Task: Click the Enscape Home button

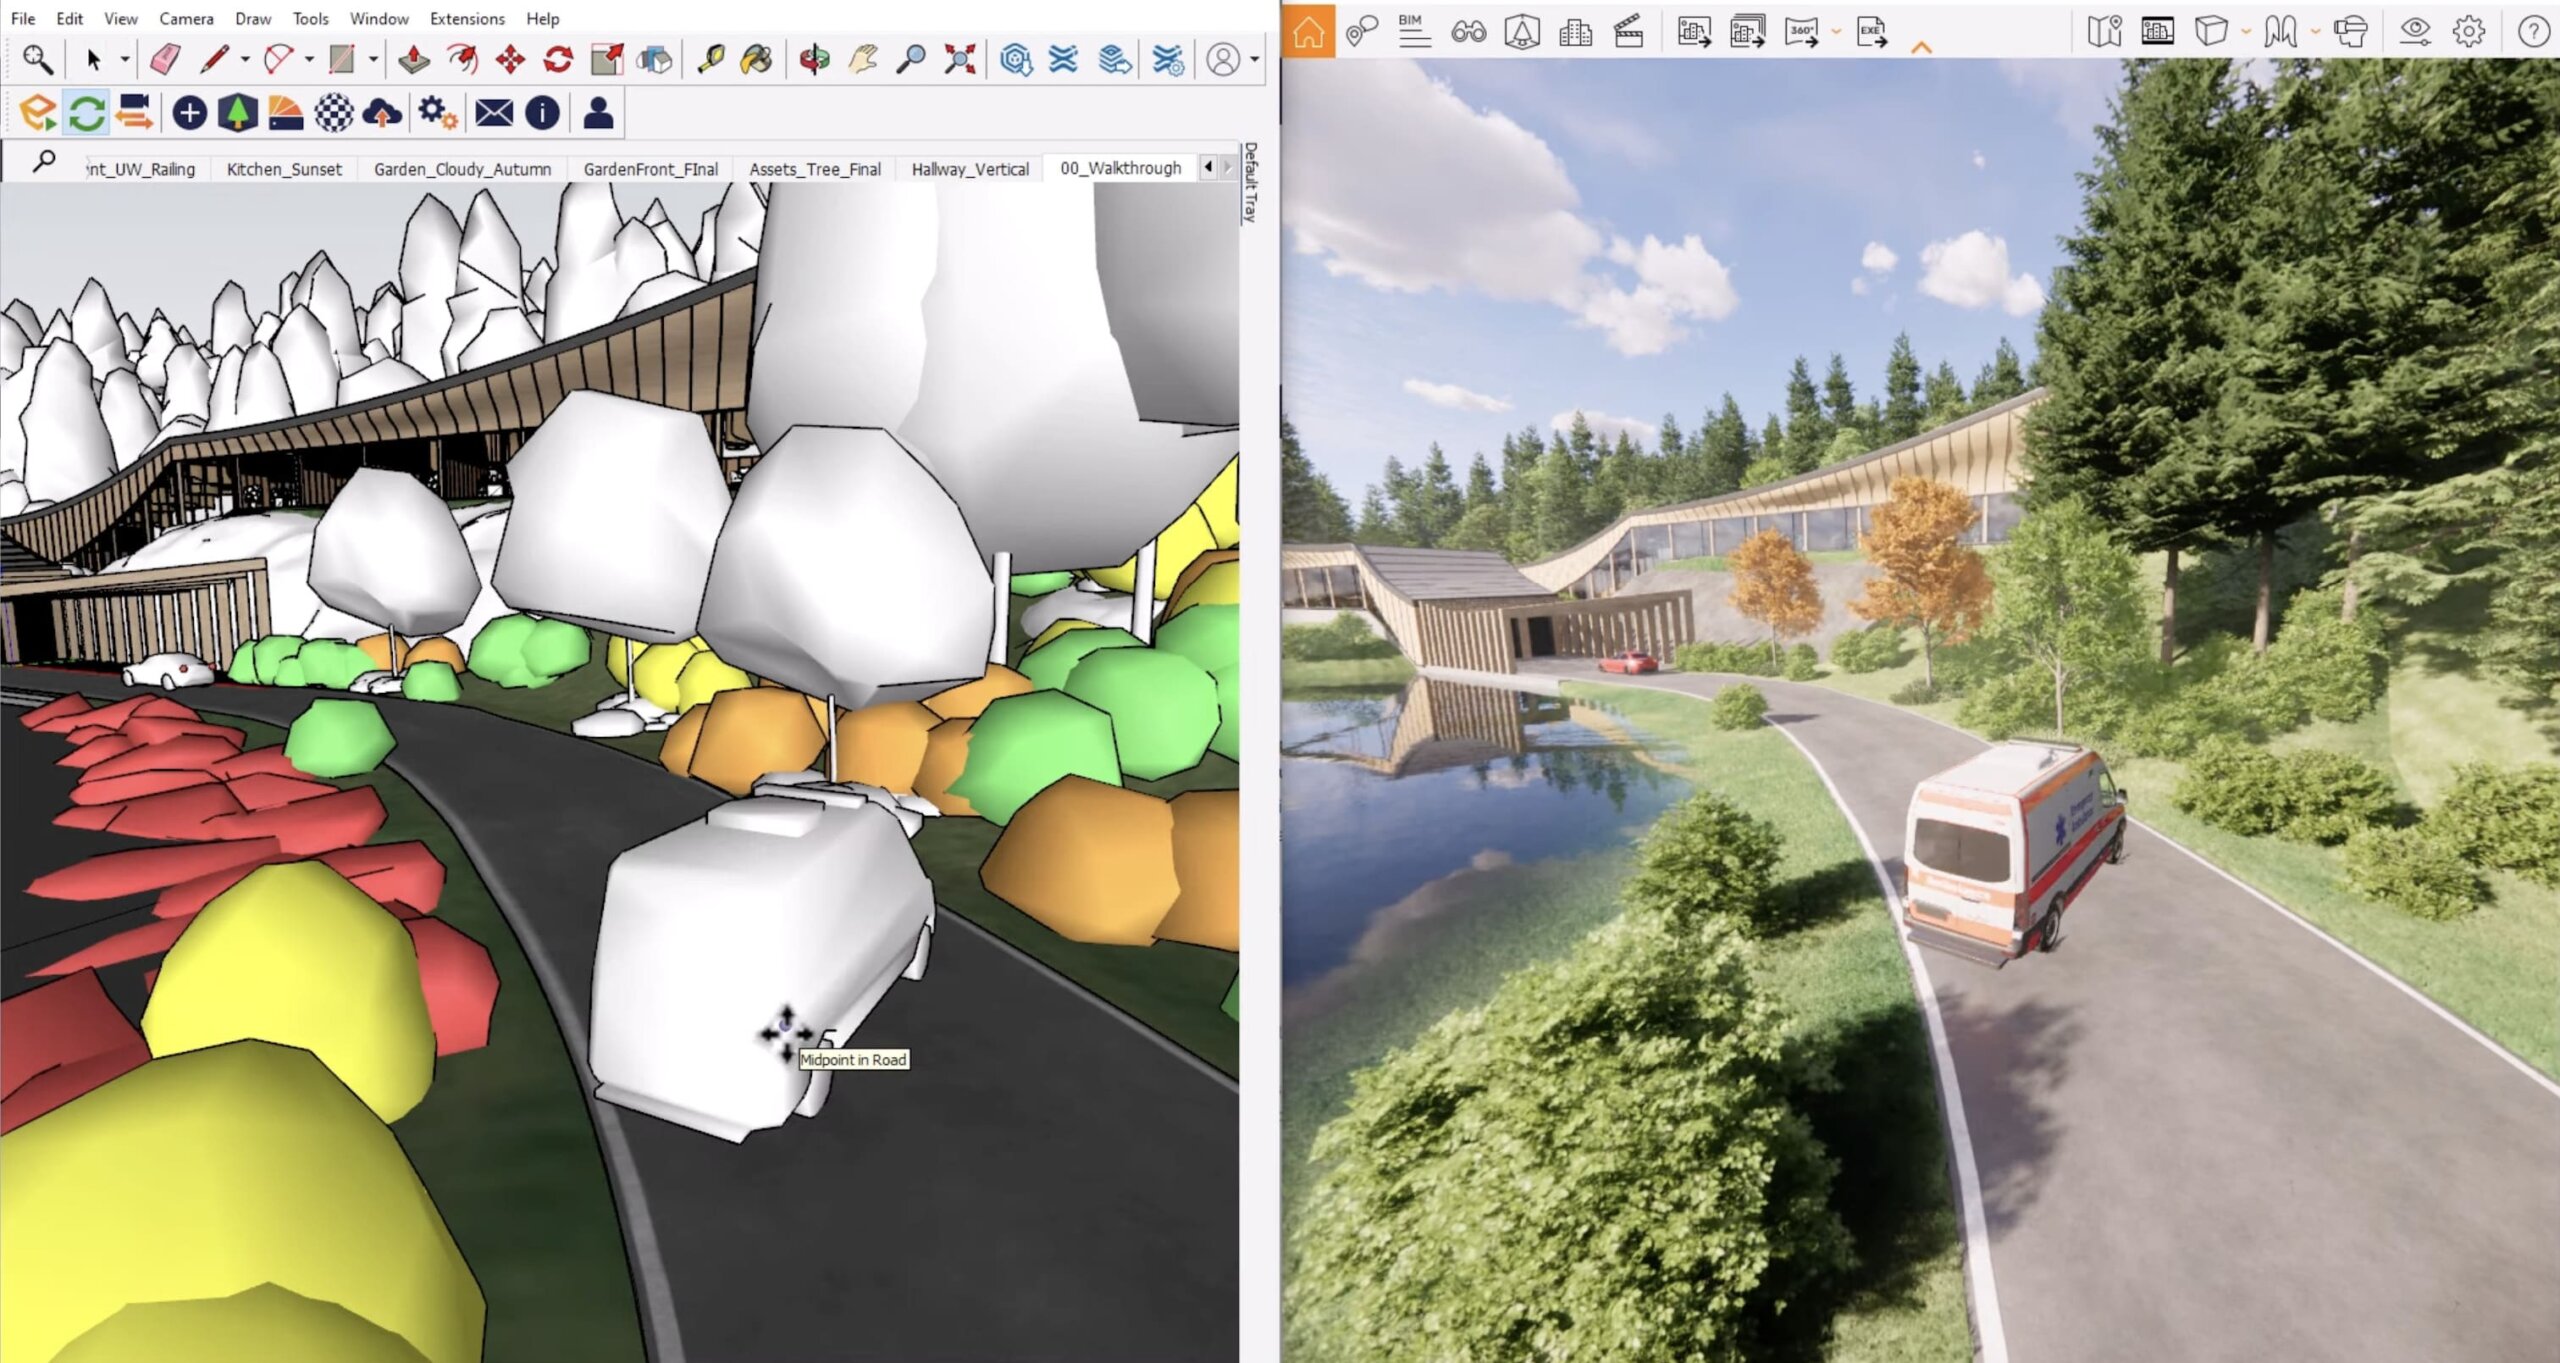Action: point(1308,32)
